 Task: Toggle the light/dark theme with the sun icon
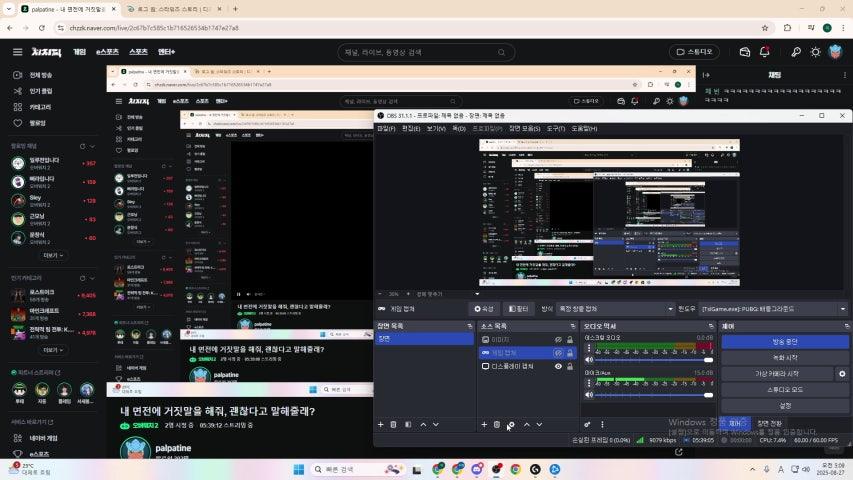click(815, 52)
